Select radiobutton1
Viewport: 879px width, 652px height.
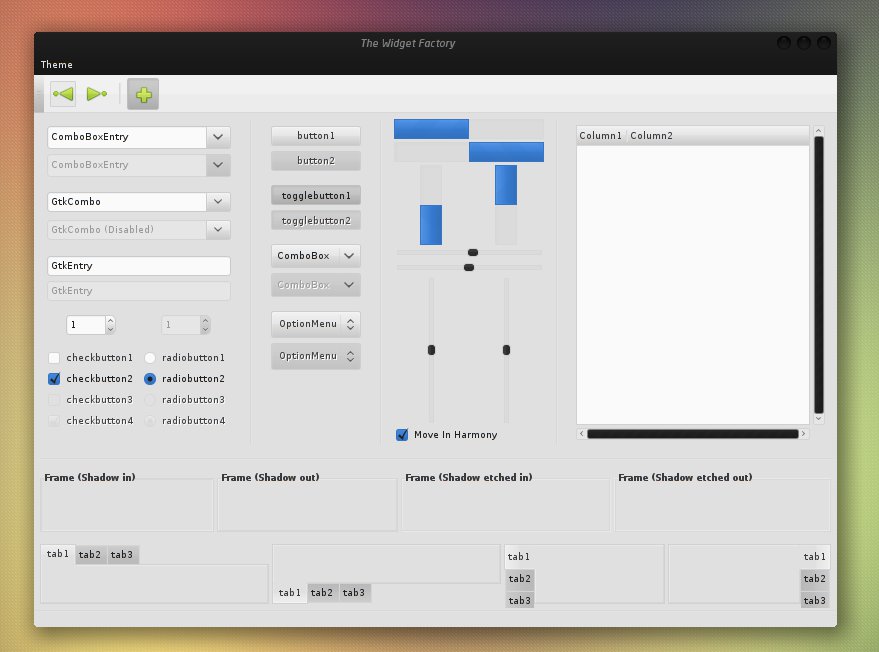[x=150, y=358]
